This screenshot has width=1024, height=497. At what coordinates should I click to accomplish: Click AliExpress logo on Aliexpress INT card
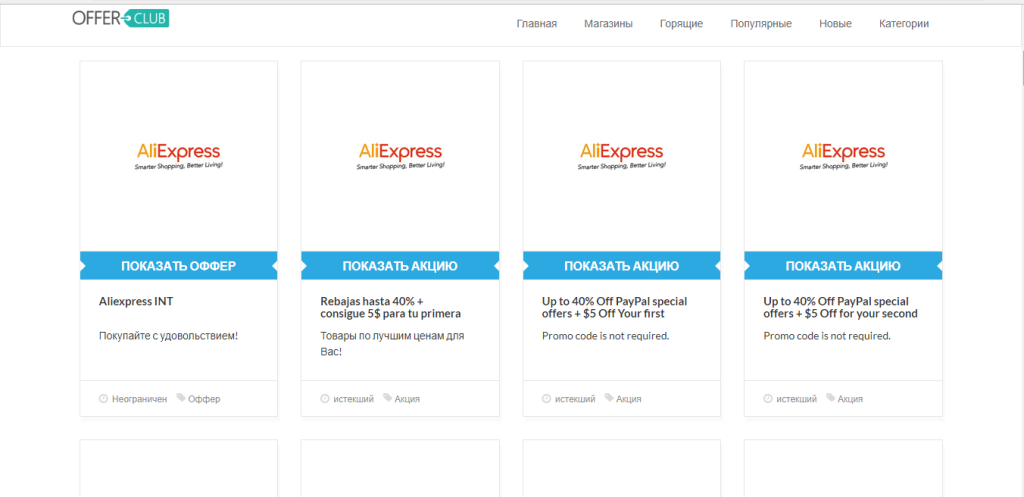[x=178, y=157]
